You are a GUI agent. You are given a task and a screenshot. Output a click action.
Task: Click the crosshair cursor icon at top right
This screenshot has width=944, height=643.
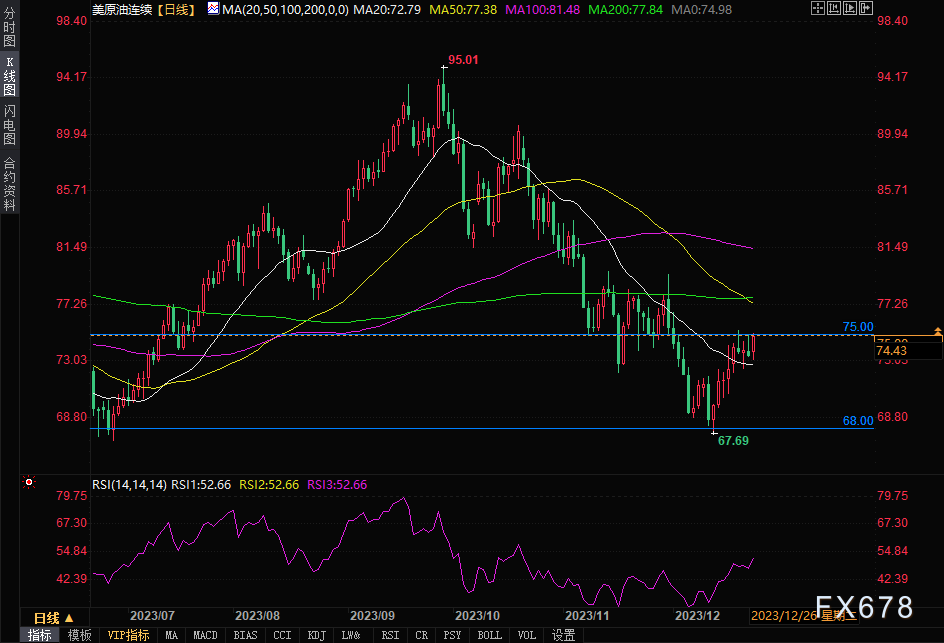pos(818,8)
